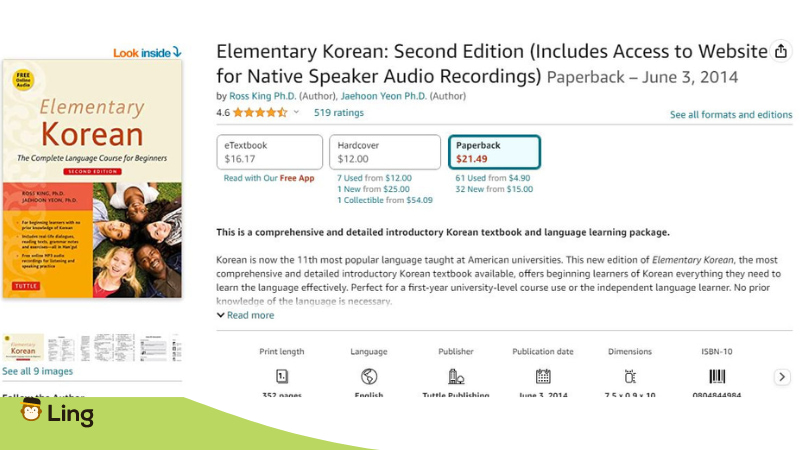
Task: Click Read with Our Free App link
Action: tap(269, 178)
